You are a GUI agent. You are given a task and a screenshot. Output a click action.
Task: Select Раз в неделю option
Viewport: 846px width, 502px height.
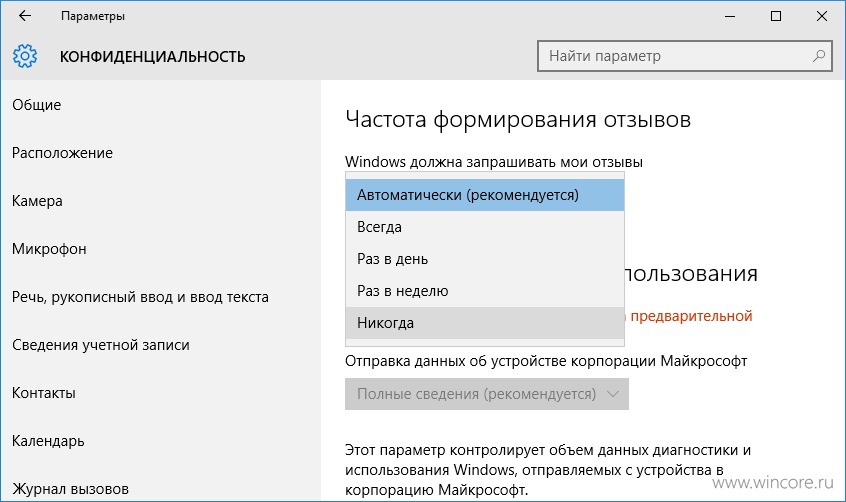pos(485,291)
